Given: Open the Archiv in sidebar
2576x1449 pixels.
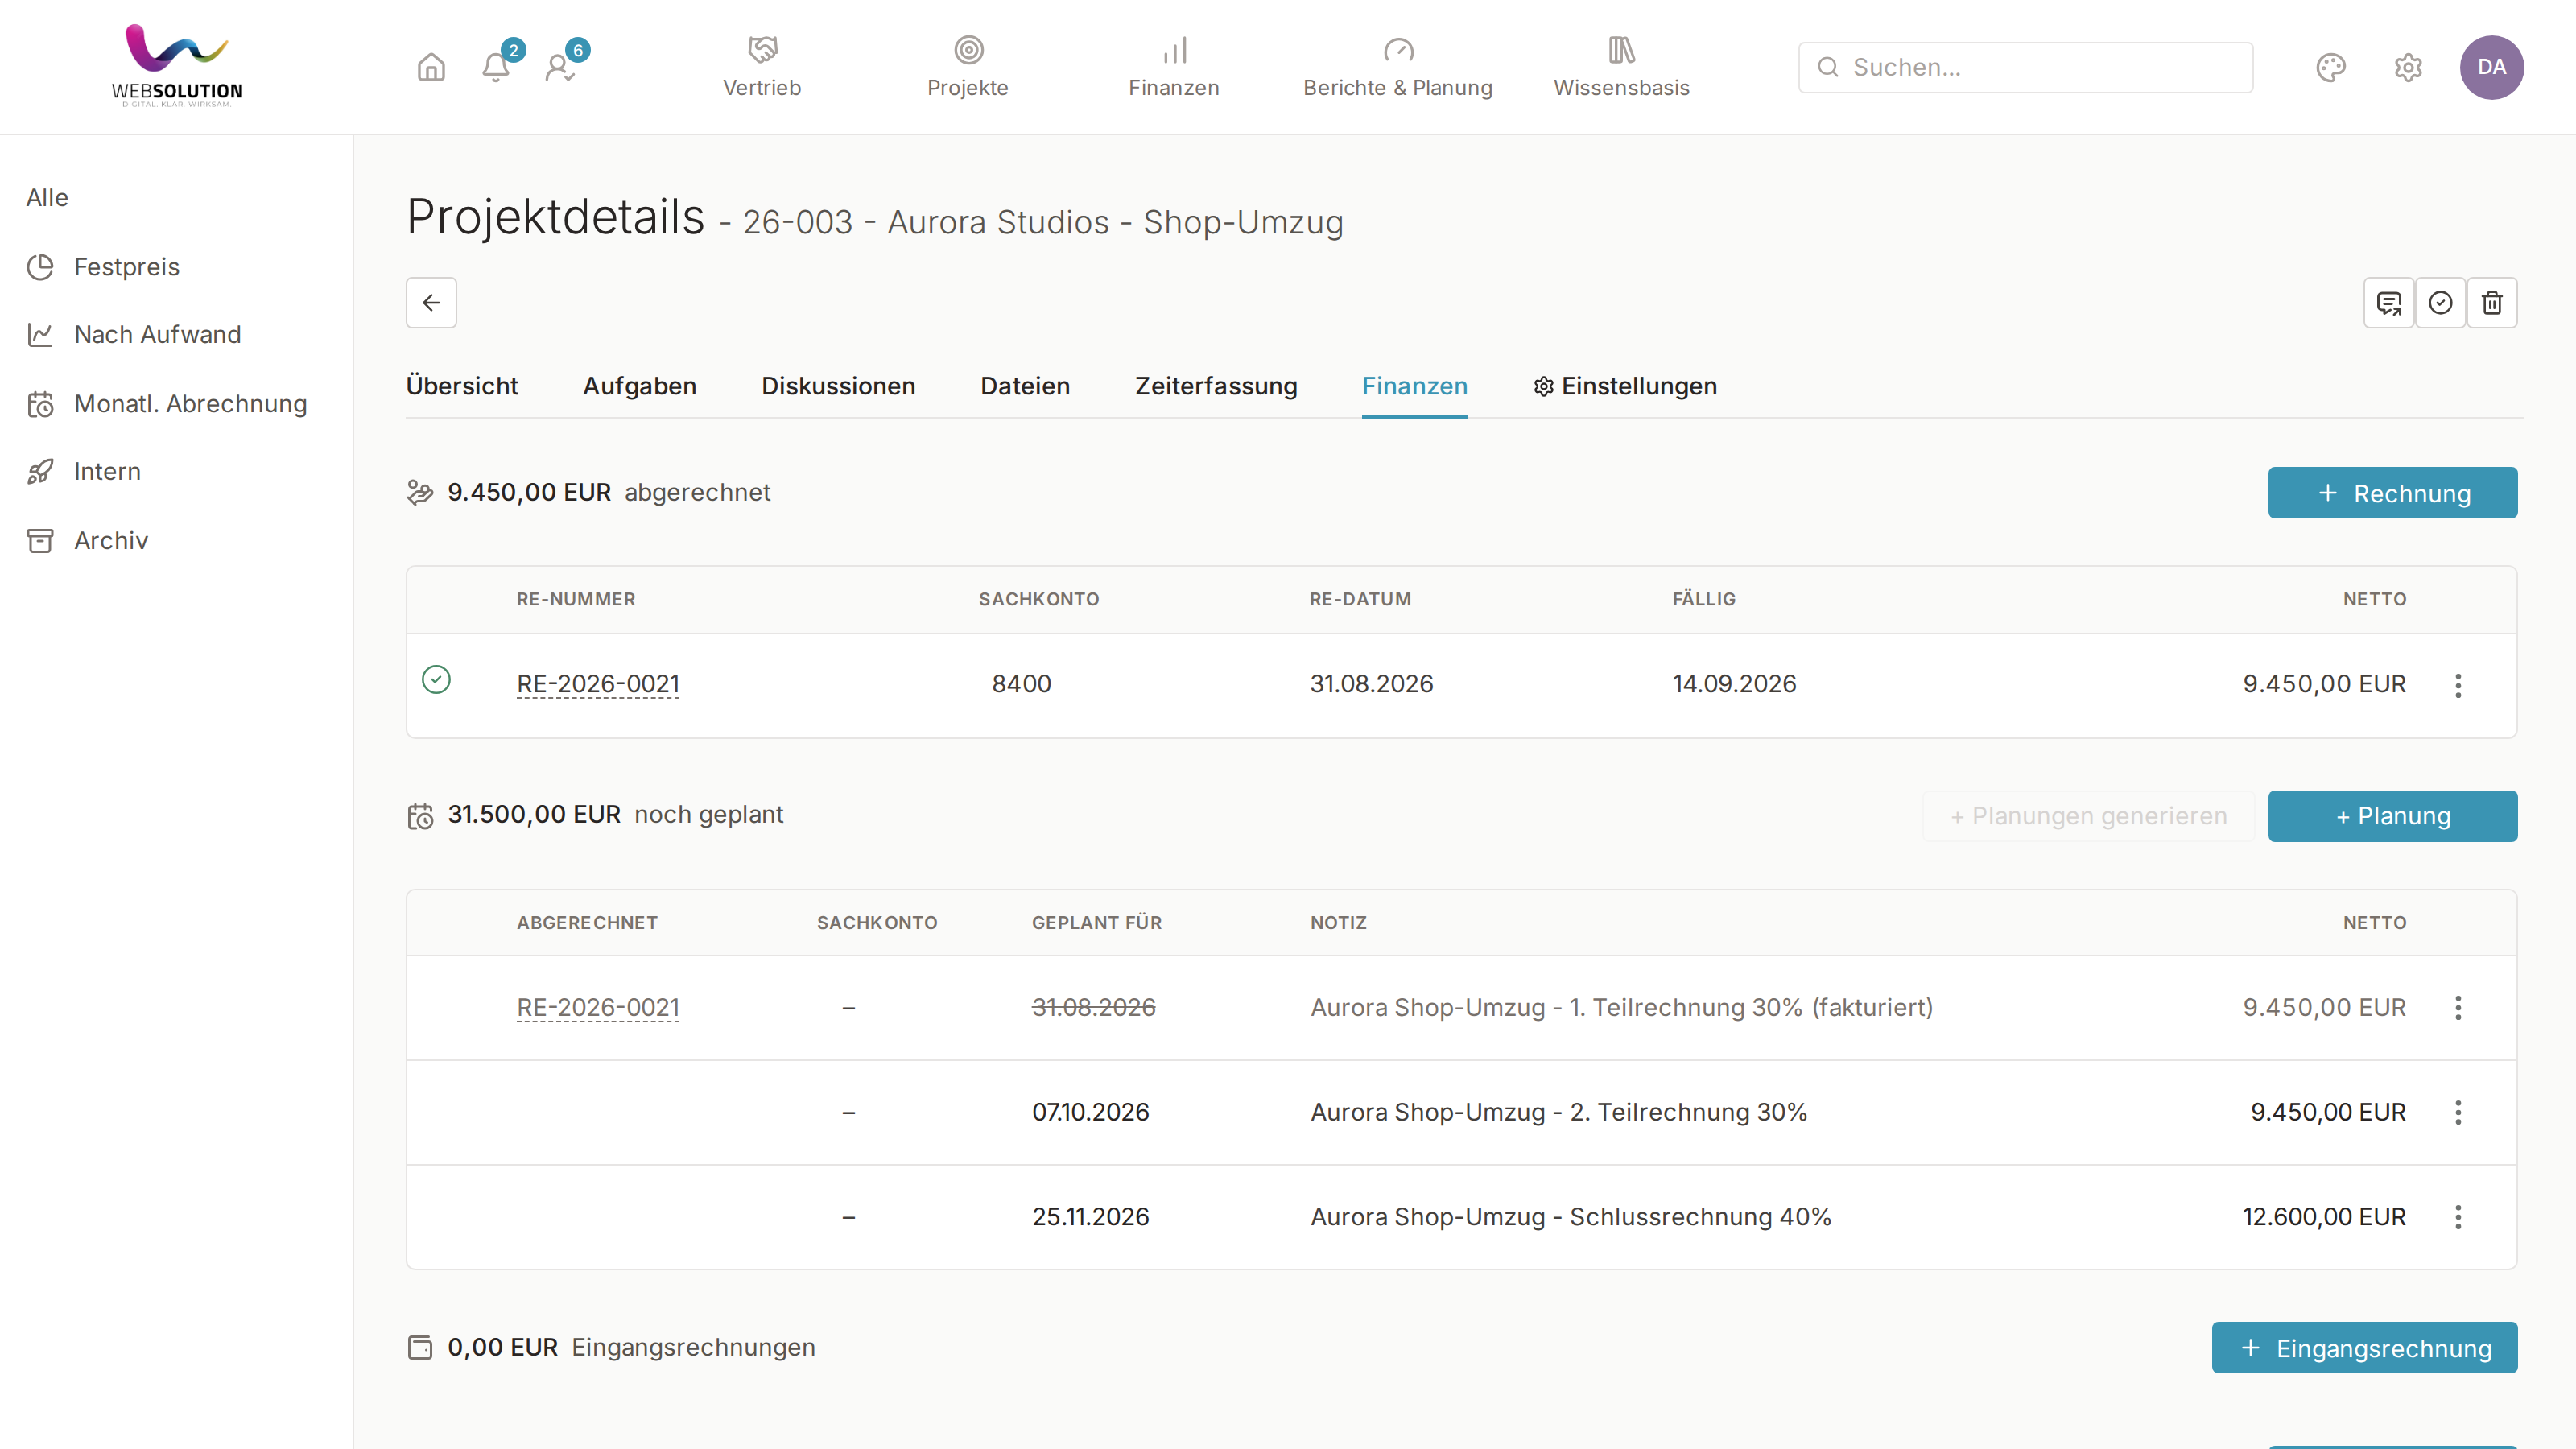Looking at the screenshot, I should (x=88, y=541).
